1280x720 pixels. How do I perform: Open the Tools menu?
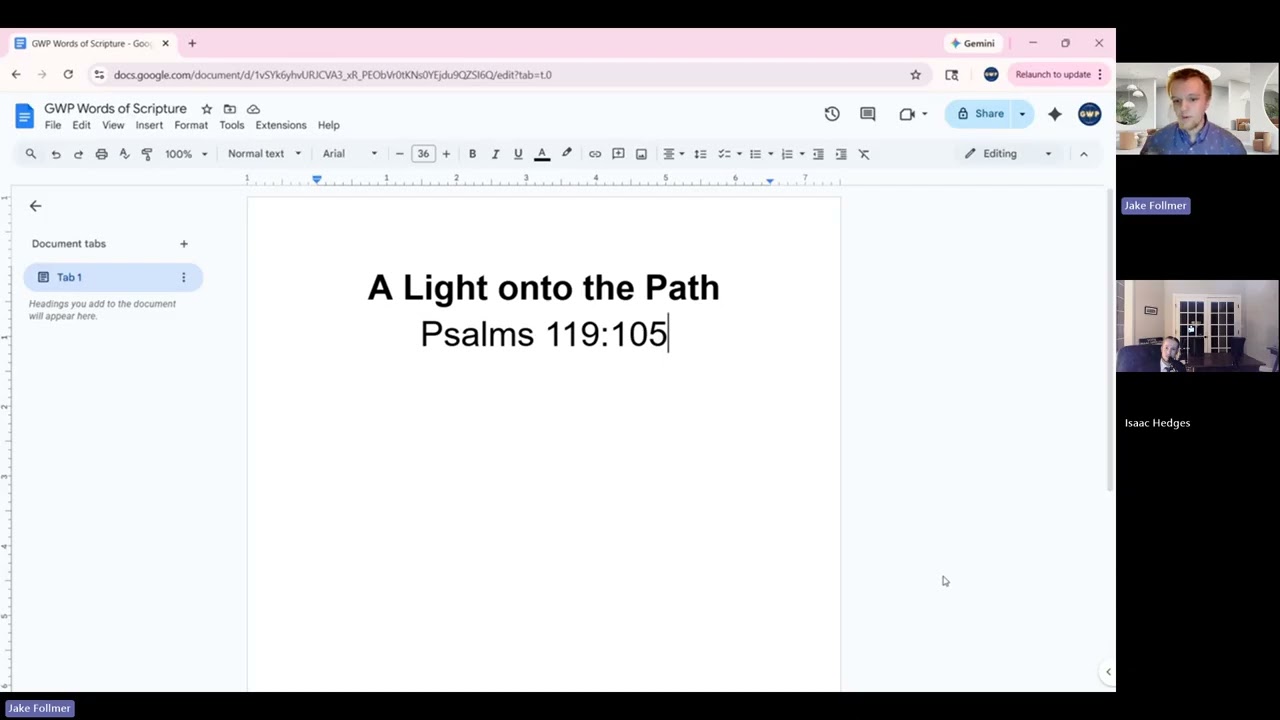(x=232, y=125)
